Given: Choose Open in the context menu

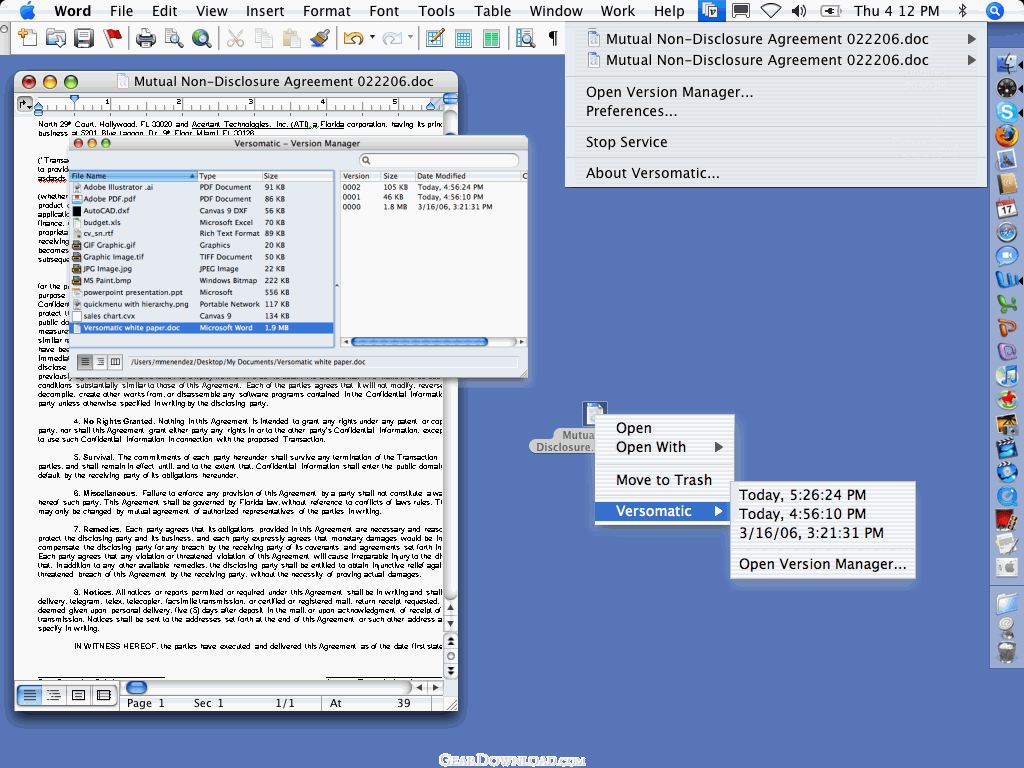Looking at the screenshot, I should [x=664, y=428].
